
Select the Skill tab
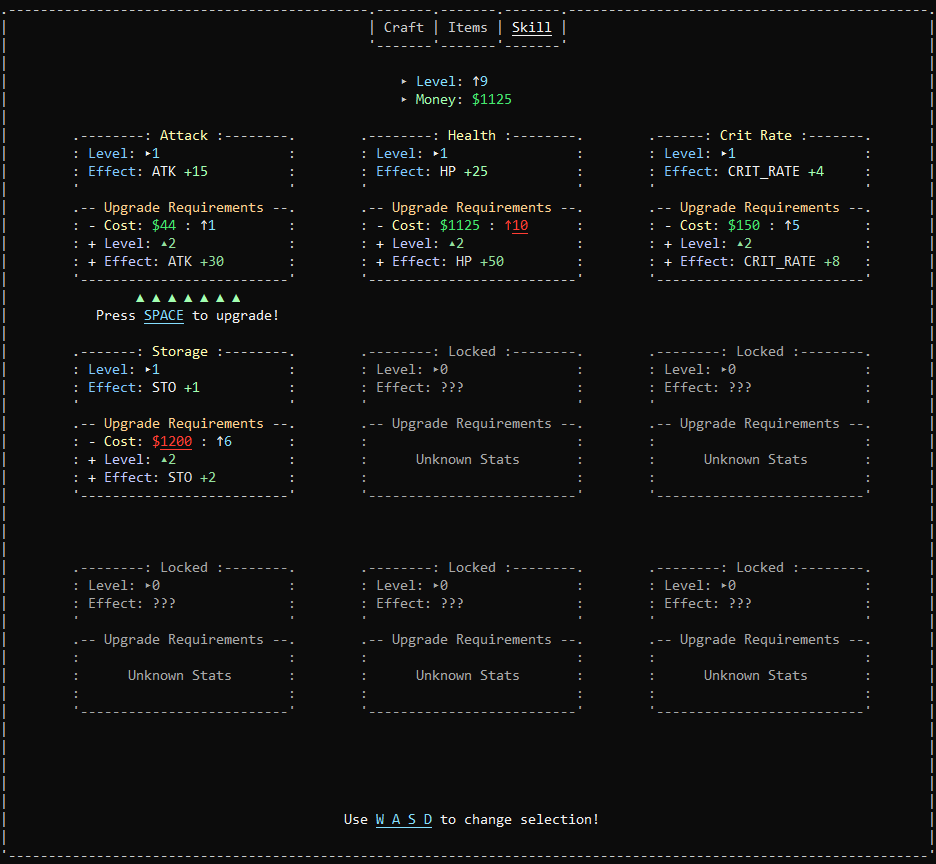pos(531,27)
